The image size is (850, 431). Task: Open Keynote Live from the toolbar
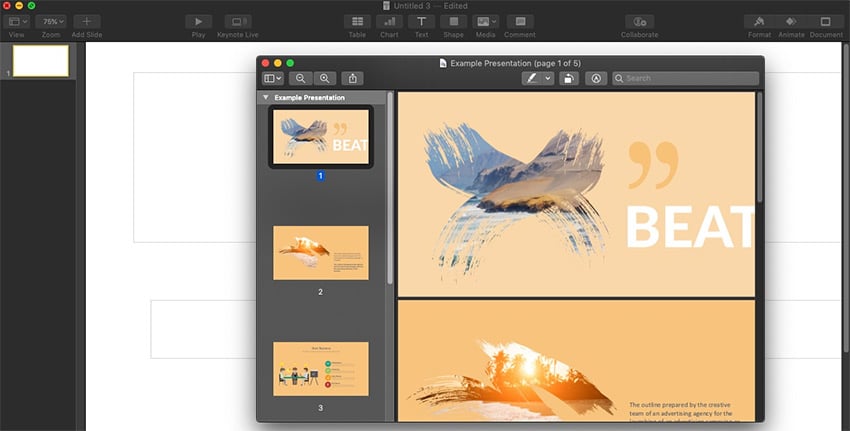click(237, 21)
